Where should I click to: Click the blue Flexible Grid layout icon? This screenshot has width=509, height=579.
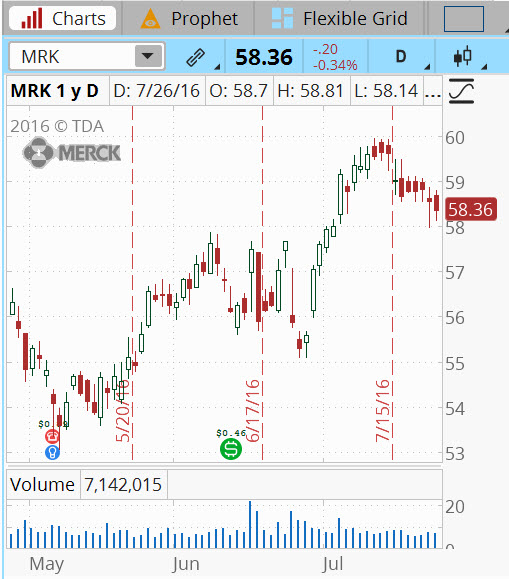282,18
